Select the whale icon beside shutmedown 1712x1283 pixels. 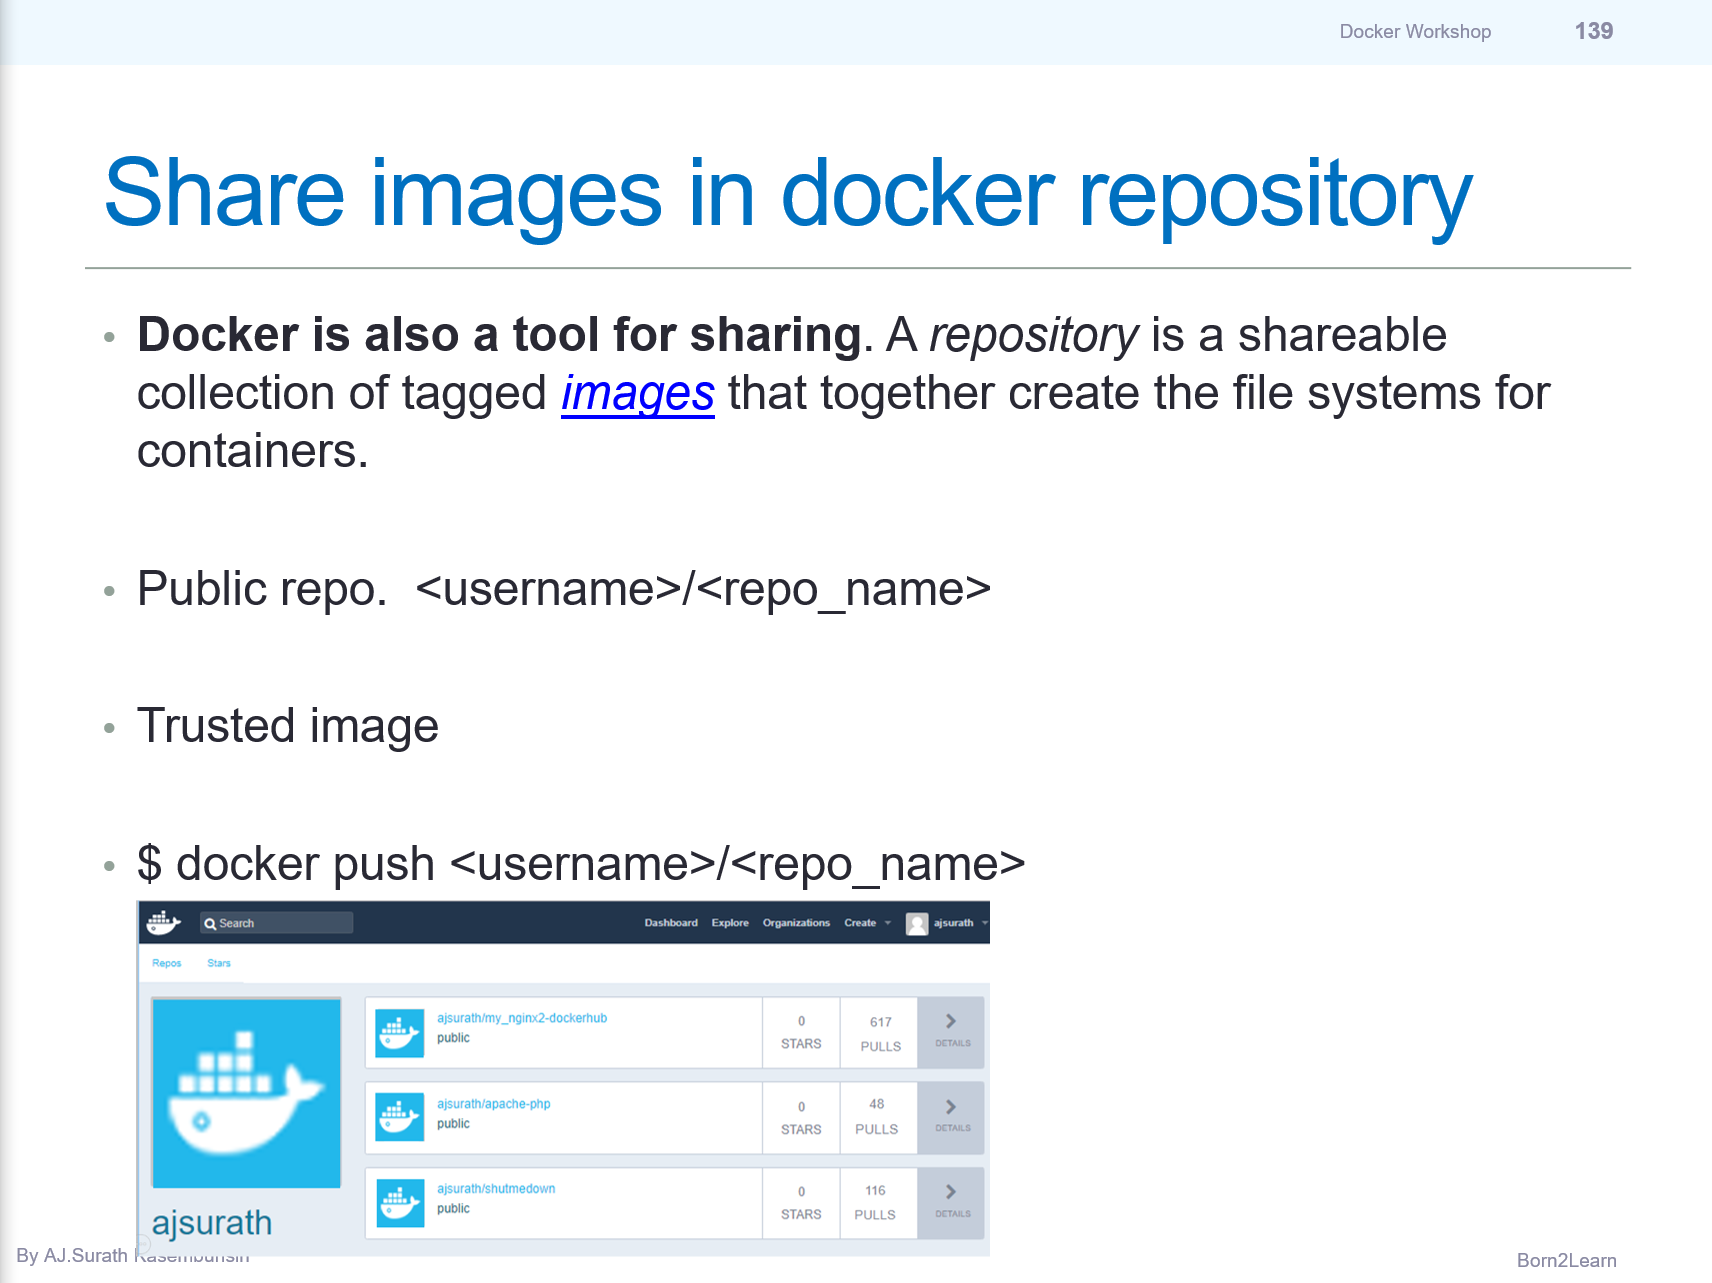point(400,1203)
